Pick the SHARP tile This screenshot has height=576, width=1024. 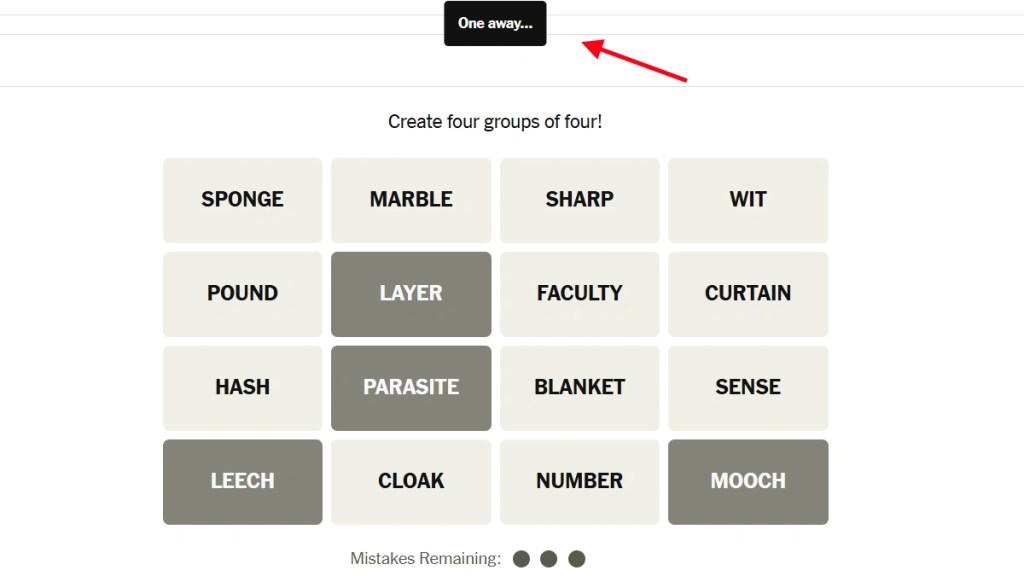point(579,200)
